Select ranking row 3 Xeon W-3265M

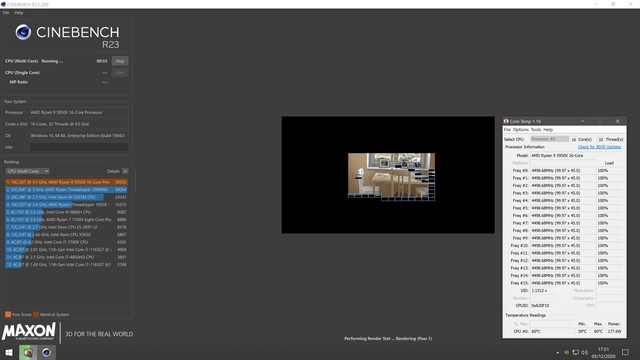tap(66, 197)
